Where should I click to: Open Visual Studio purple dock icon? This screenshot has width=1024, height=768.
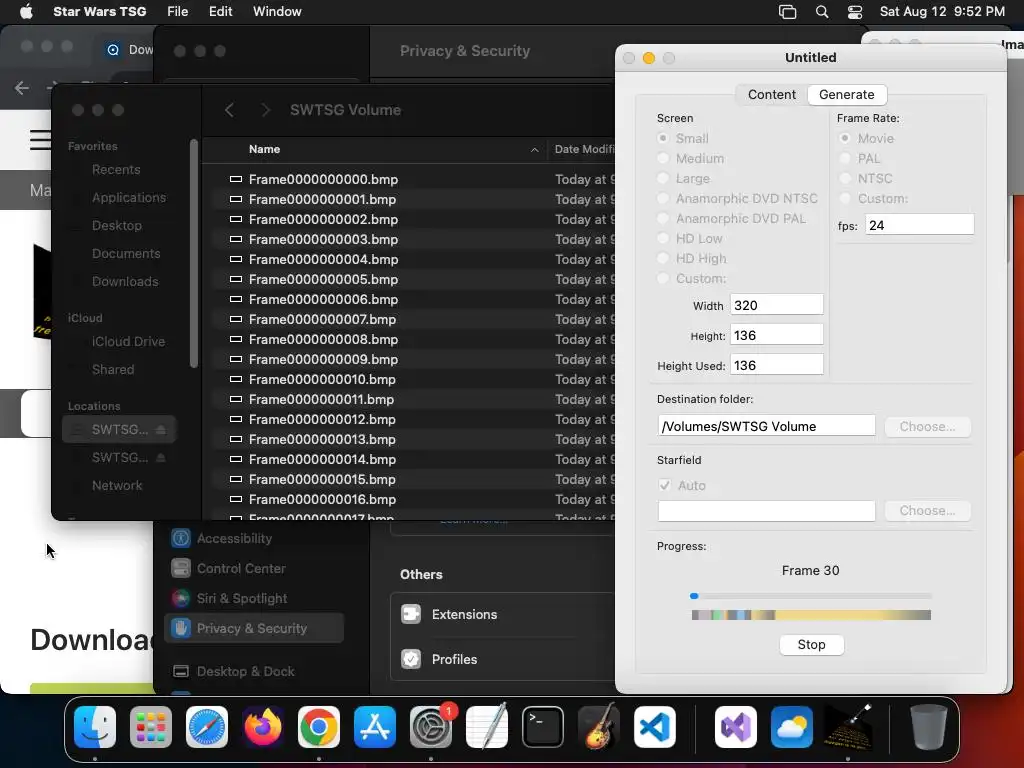[736, 727]
